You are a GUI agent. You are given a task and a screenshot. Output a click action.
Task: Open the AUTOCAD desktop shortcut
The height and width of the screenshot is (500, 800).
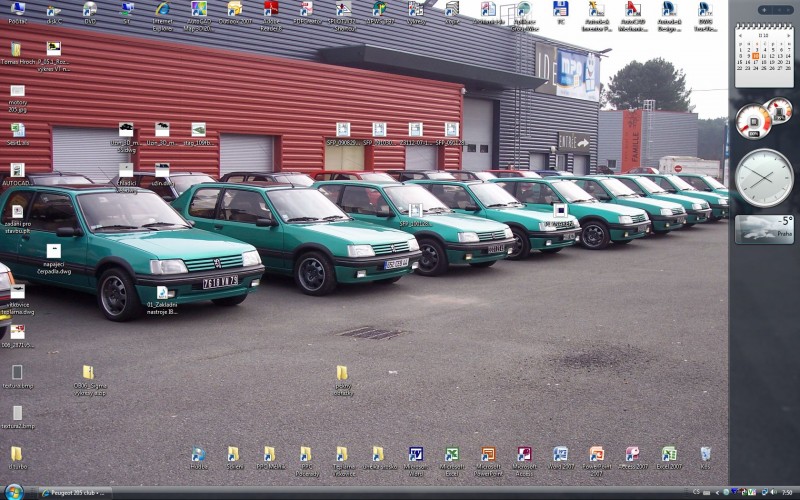coord(17,172)
